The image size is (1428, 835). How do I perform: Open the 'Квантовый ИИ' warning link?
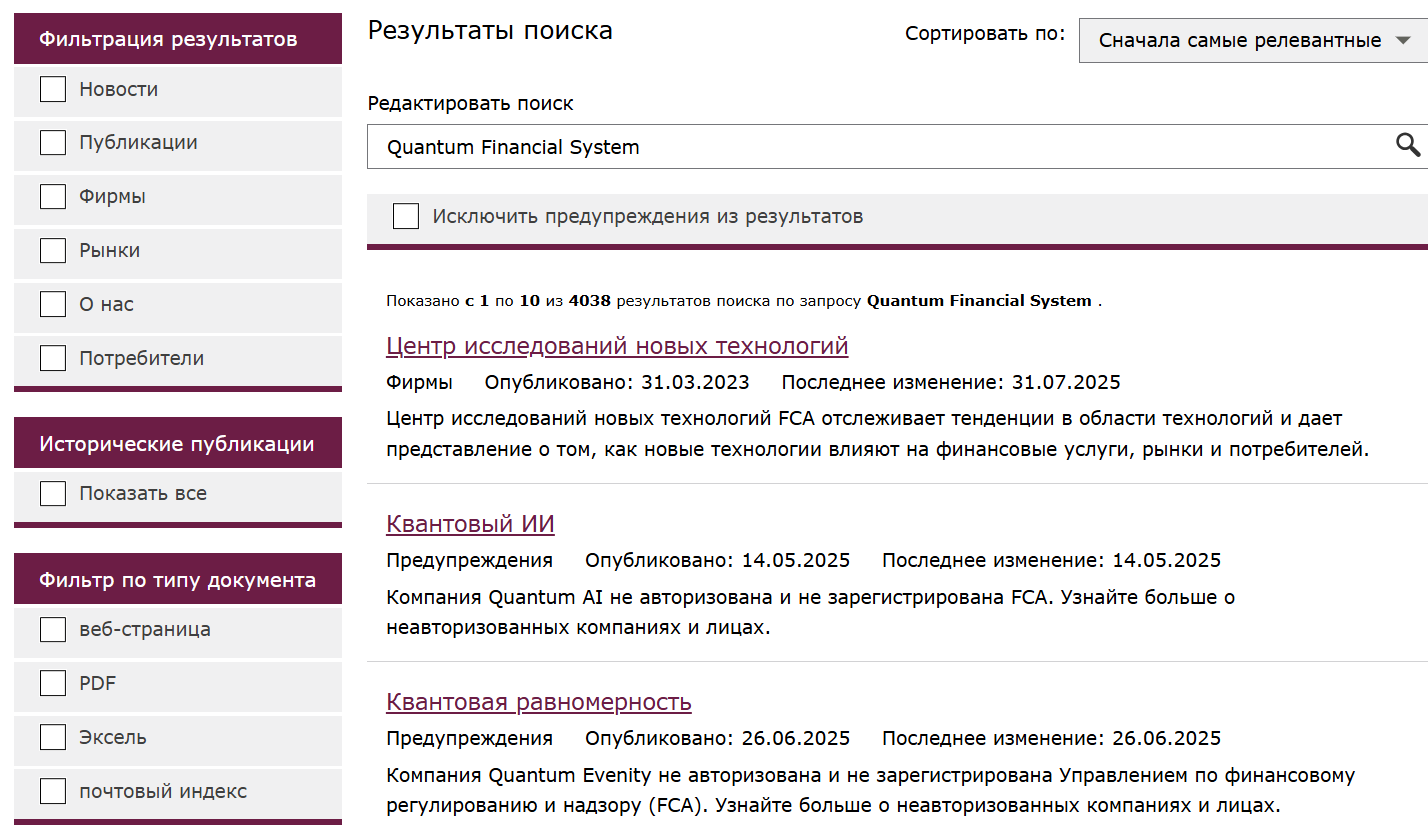coord(470,523)
